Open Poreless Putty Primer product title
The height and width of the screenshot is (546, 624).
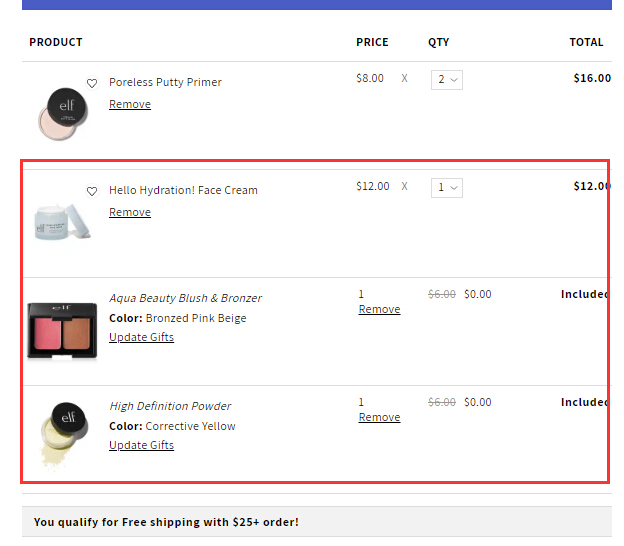tap(165, 82)
